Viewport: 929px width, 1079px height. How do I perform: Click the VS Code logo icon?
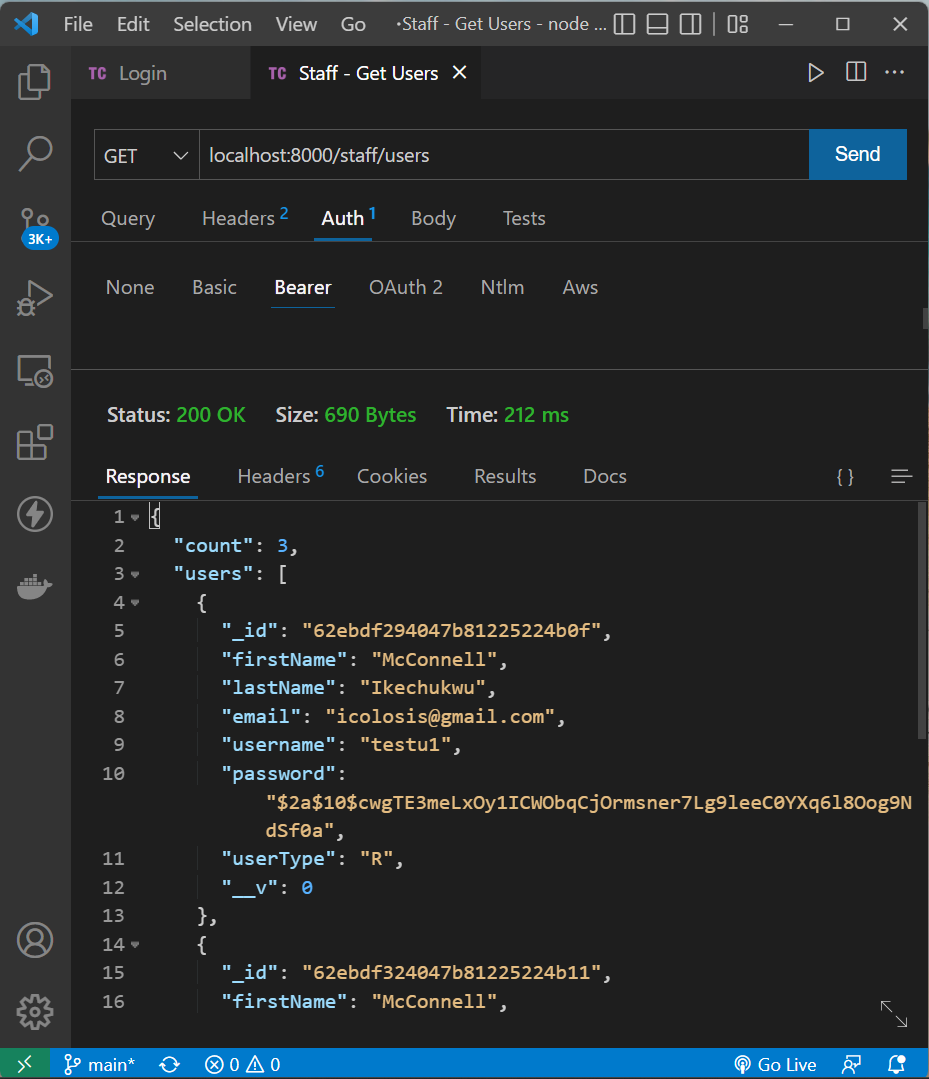coord(26,24)
